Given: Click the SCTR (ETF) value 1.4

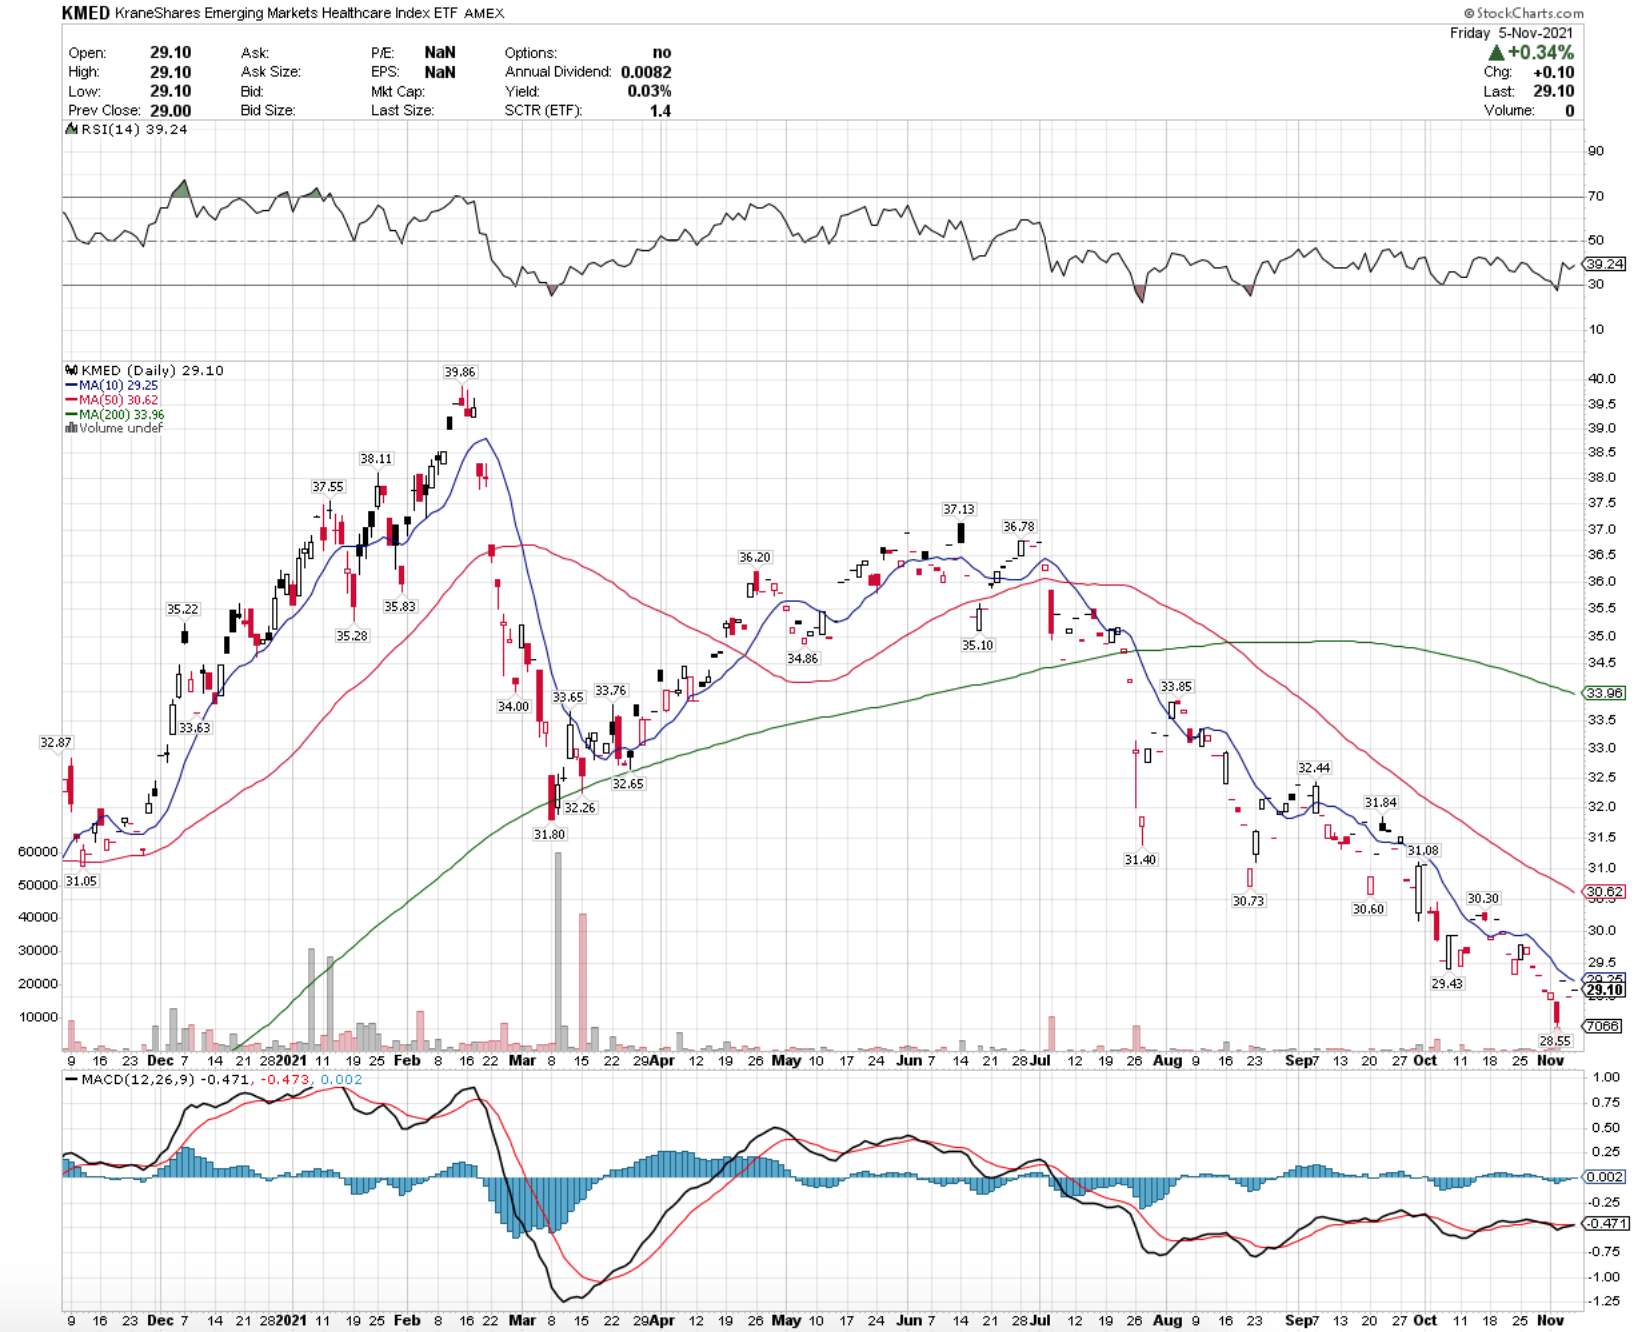Looking at the screenshot, I should (660, 110).
